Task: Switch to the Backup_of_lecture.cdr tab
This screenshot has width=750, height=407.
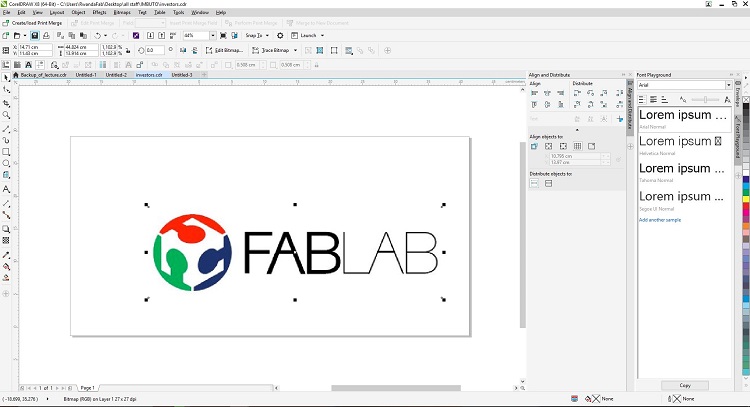Action: 44,75
